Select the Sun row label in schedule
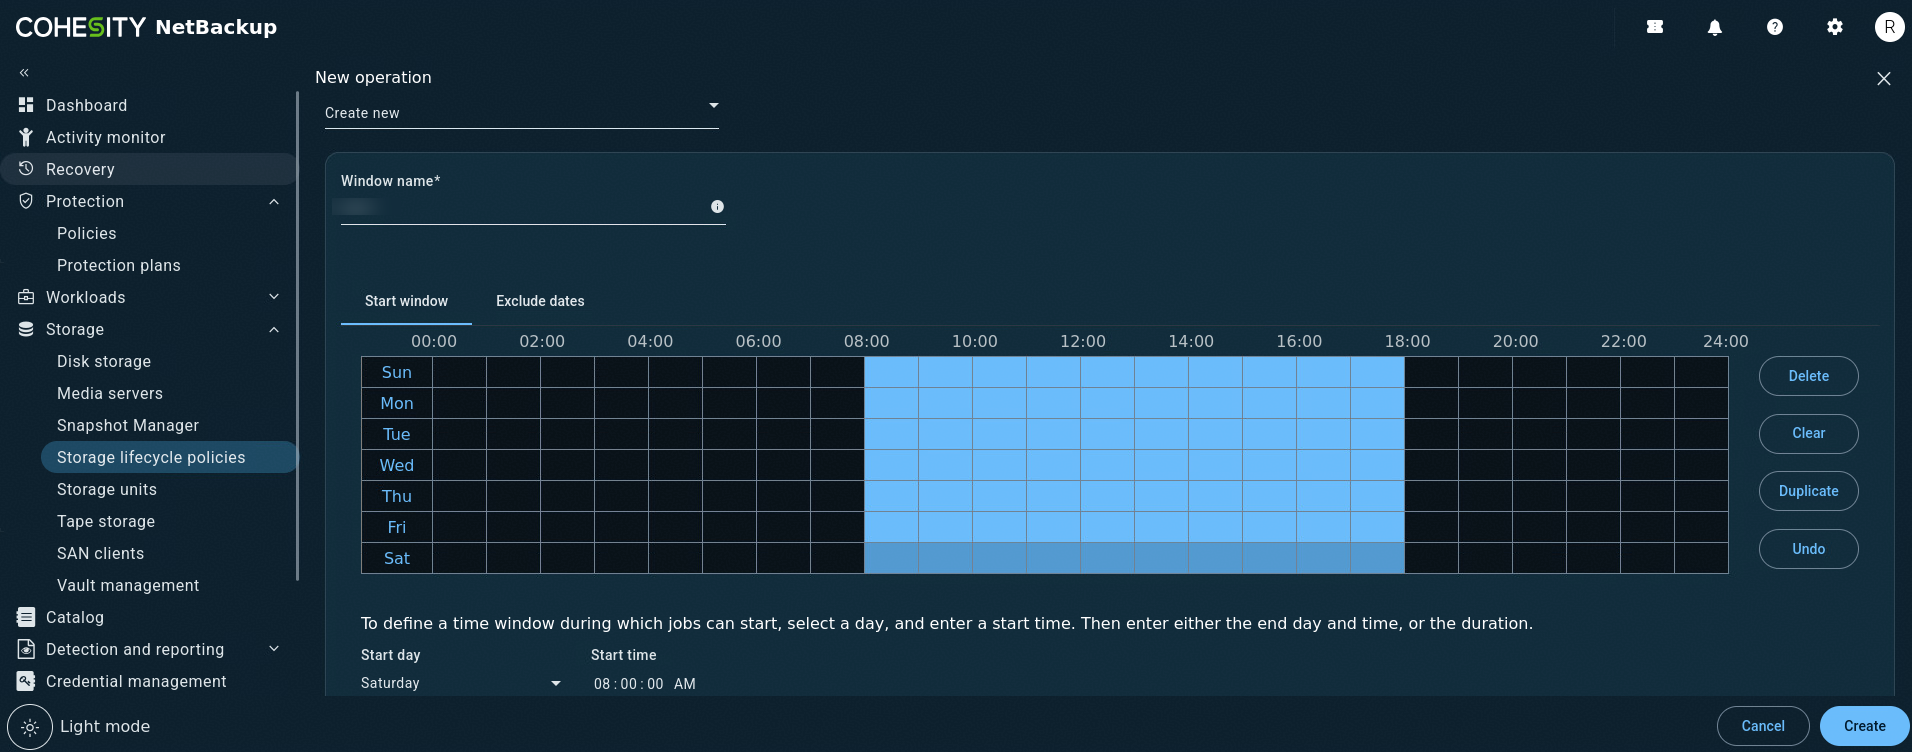Viewport: 1912px width, 752px height. pyautogui.click(x=397, y=372)
